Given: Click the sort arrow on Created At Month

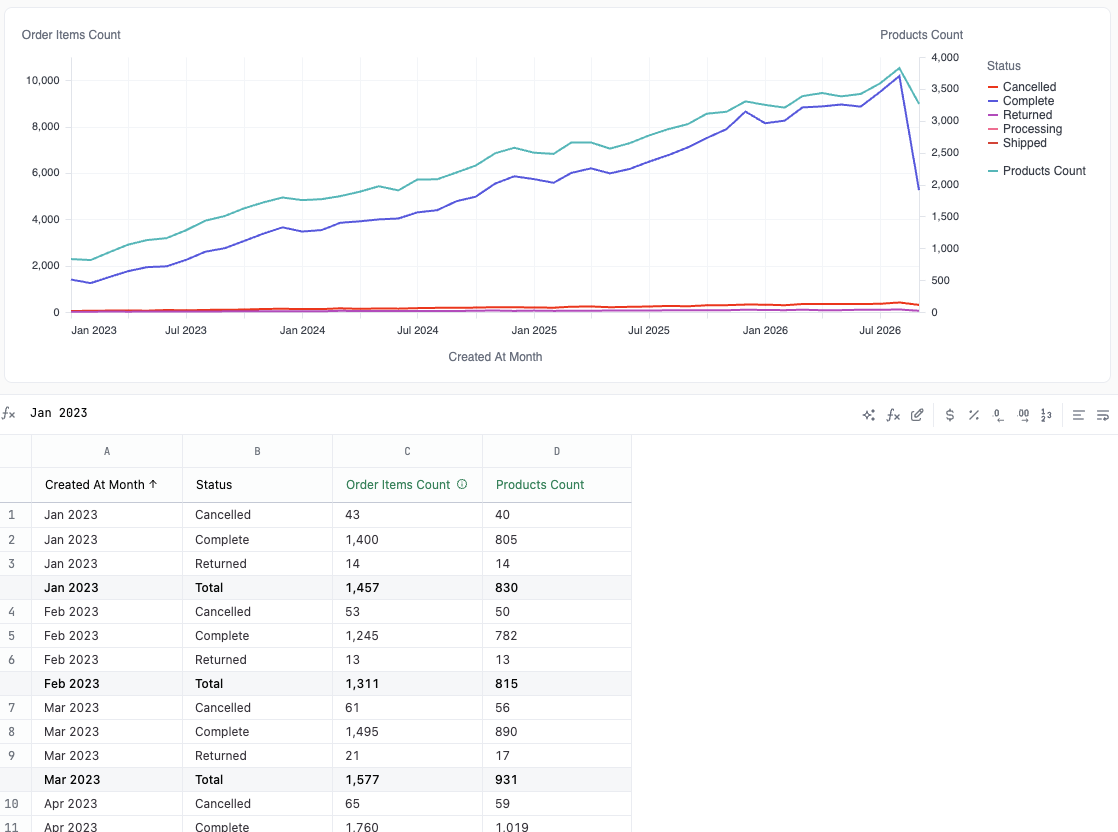Looking at the screenshot, I should coord(153,484).
